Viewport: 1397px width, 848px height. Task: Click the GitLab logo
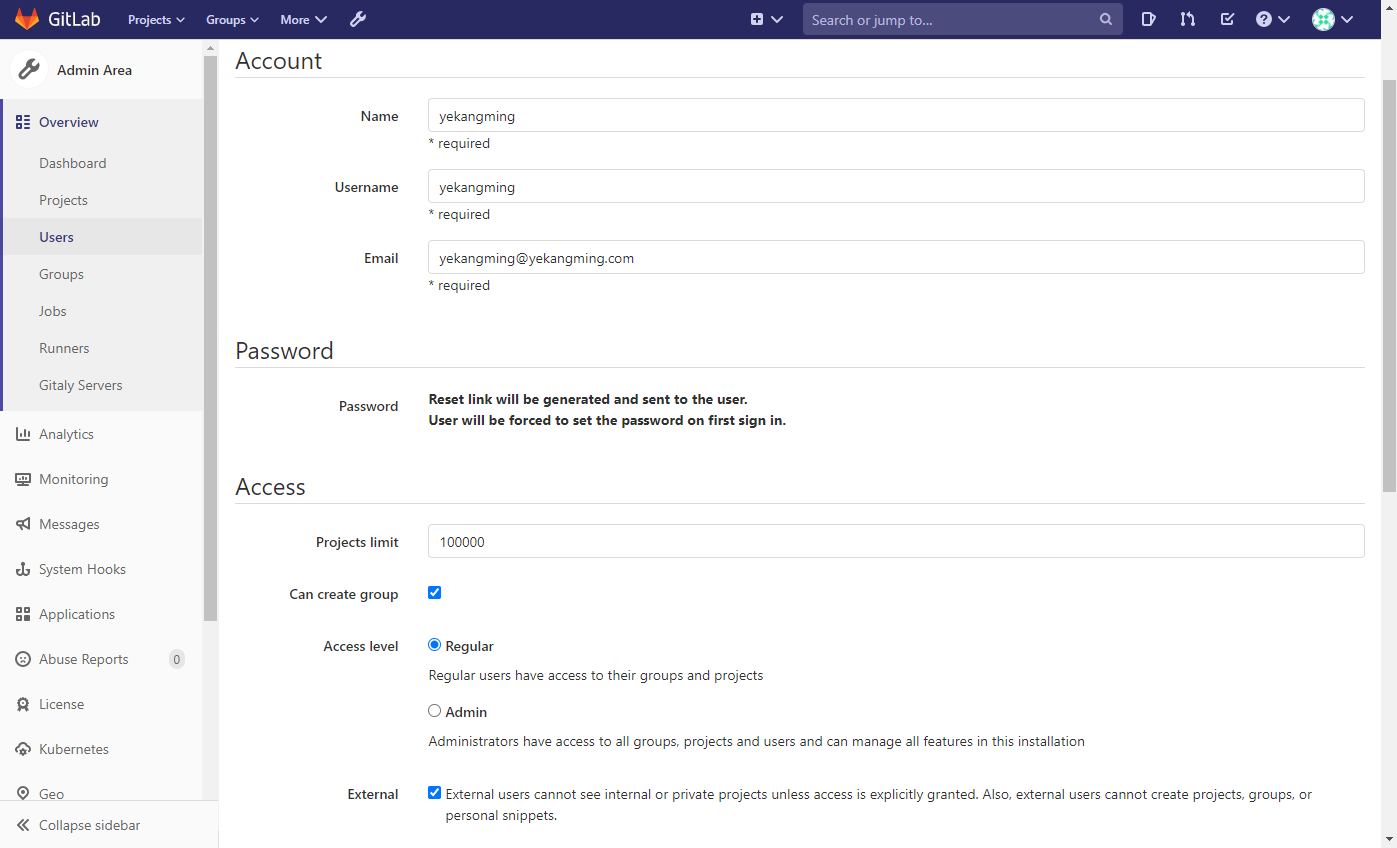click(x=27, y=18)
